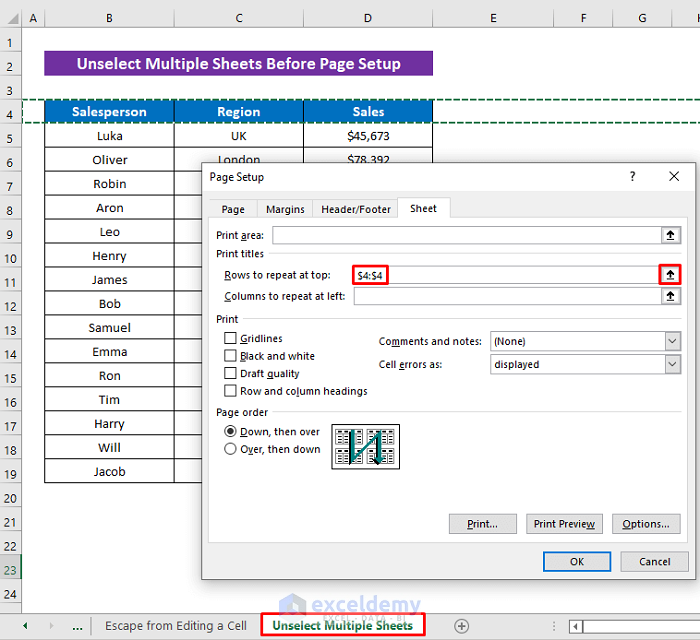Viewport: 700px width, 640px height.
Task: Click the Sales header cell
Action: point(368,112)
